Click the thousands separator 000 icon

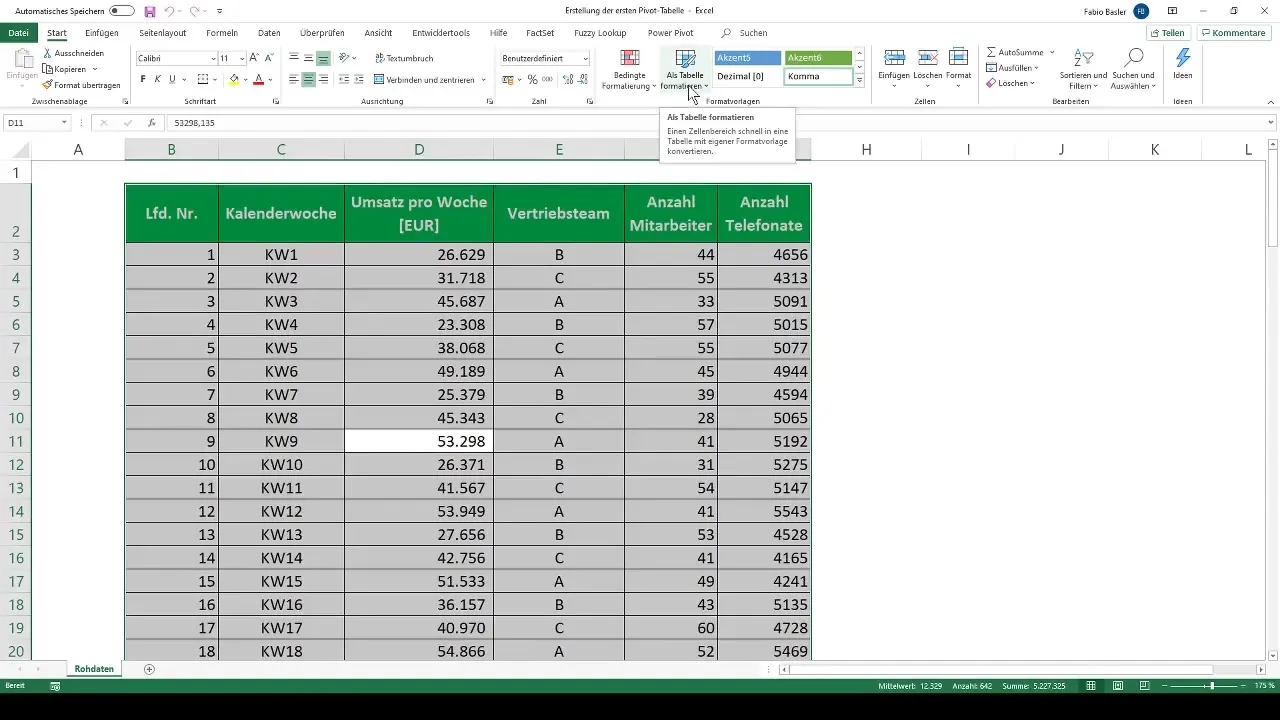547,79
